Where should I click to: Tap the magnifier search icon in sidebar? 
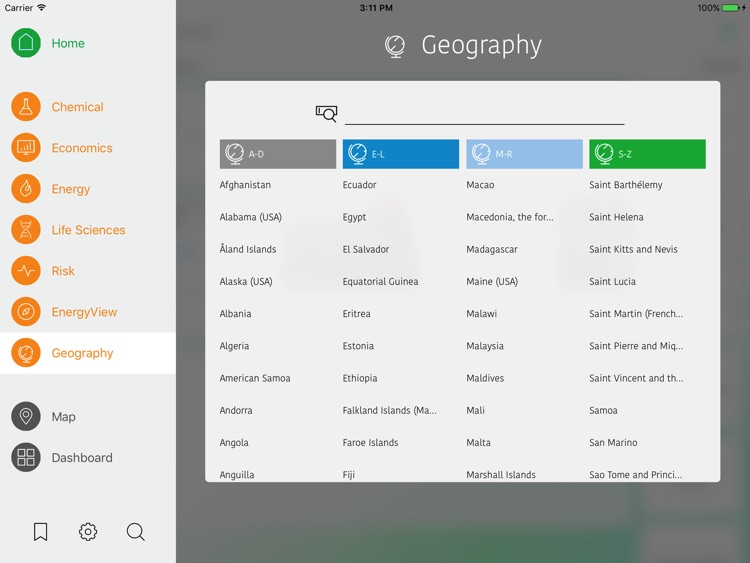pyautogui.click(x=136, y=531)
